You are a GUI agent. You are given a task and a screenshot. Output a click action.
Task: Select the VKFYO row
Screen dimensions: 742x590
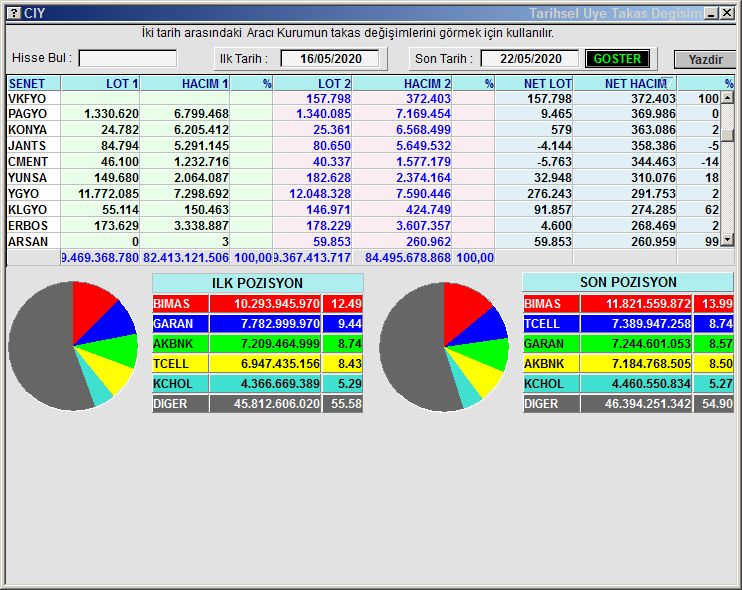click(x=363, y=98)
